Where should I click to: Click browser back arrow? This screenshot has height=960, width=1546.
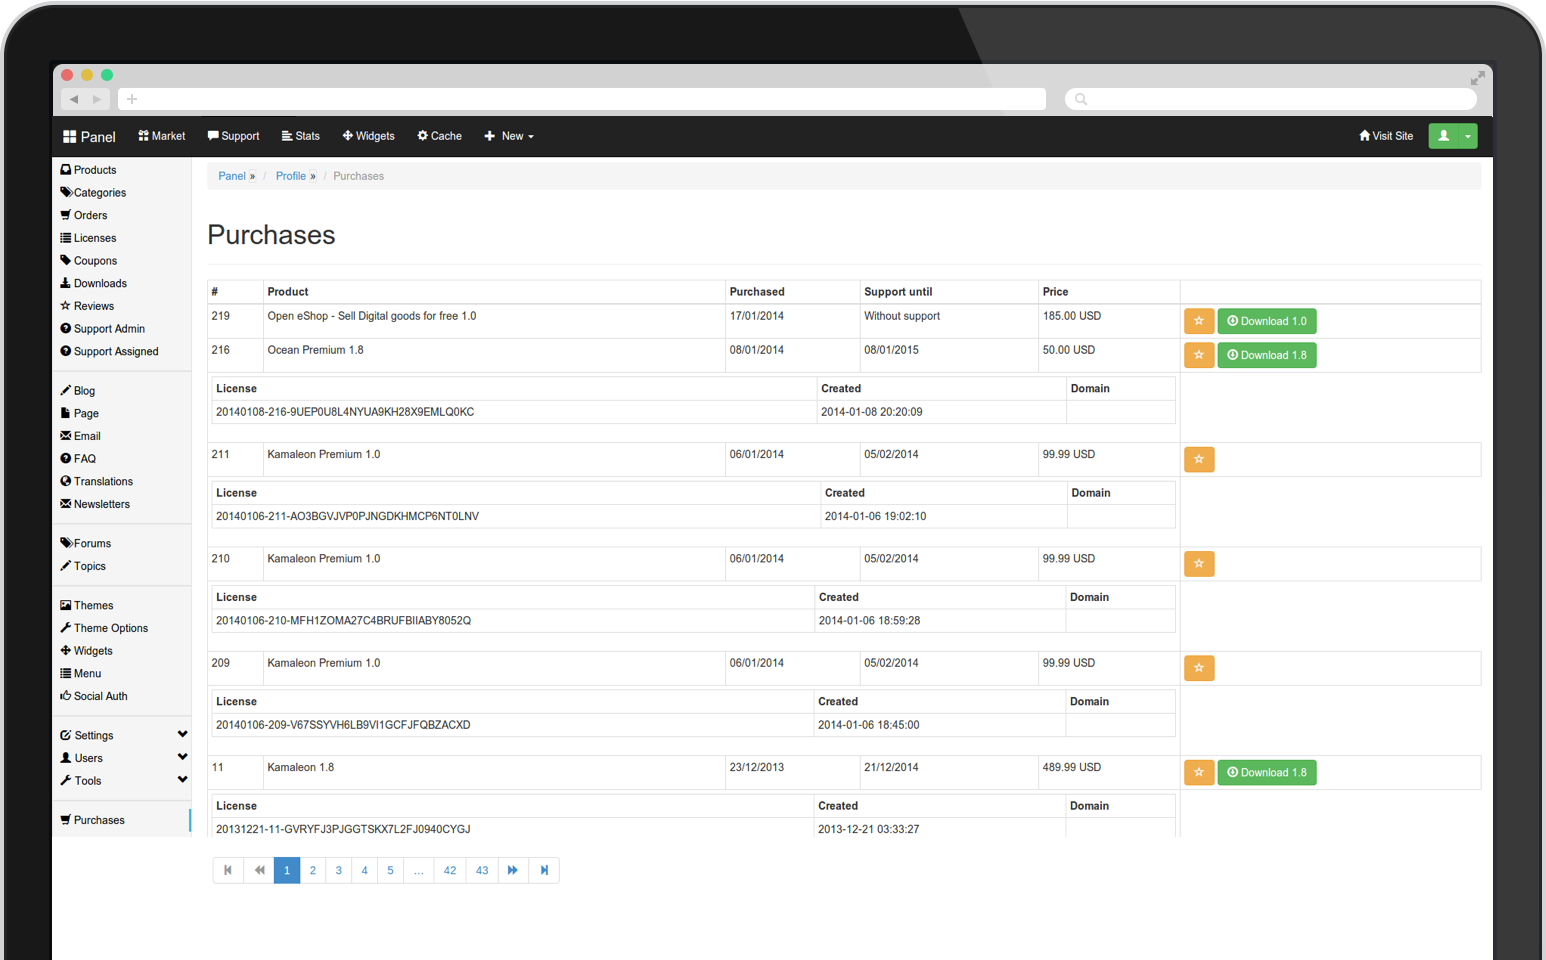point(74,99)
